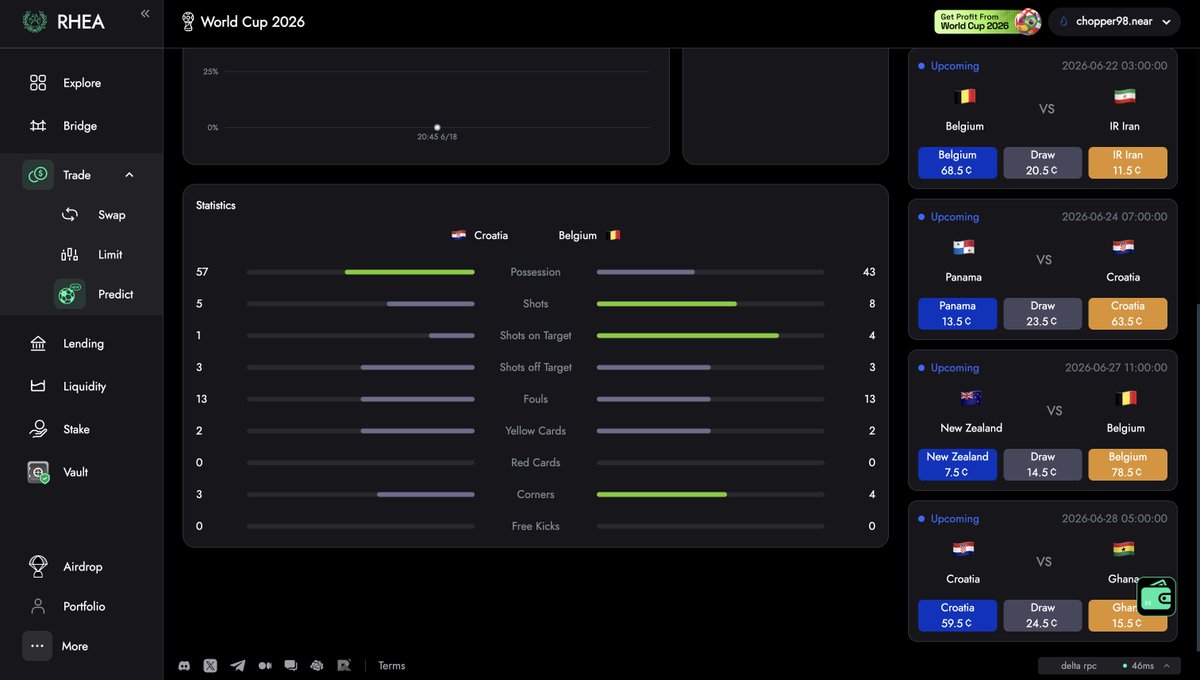The width and height of the screenshot is (1200, 680).
Task: Open the Explore page icon
Action: (38, 83)
